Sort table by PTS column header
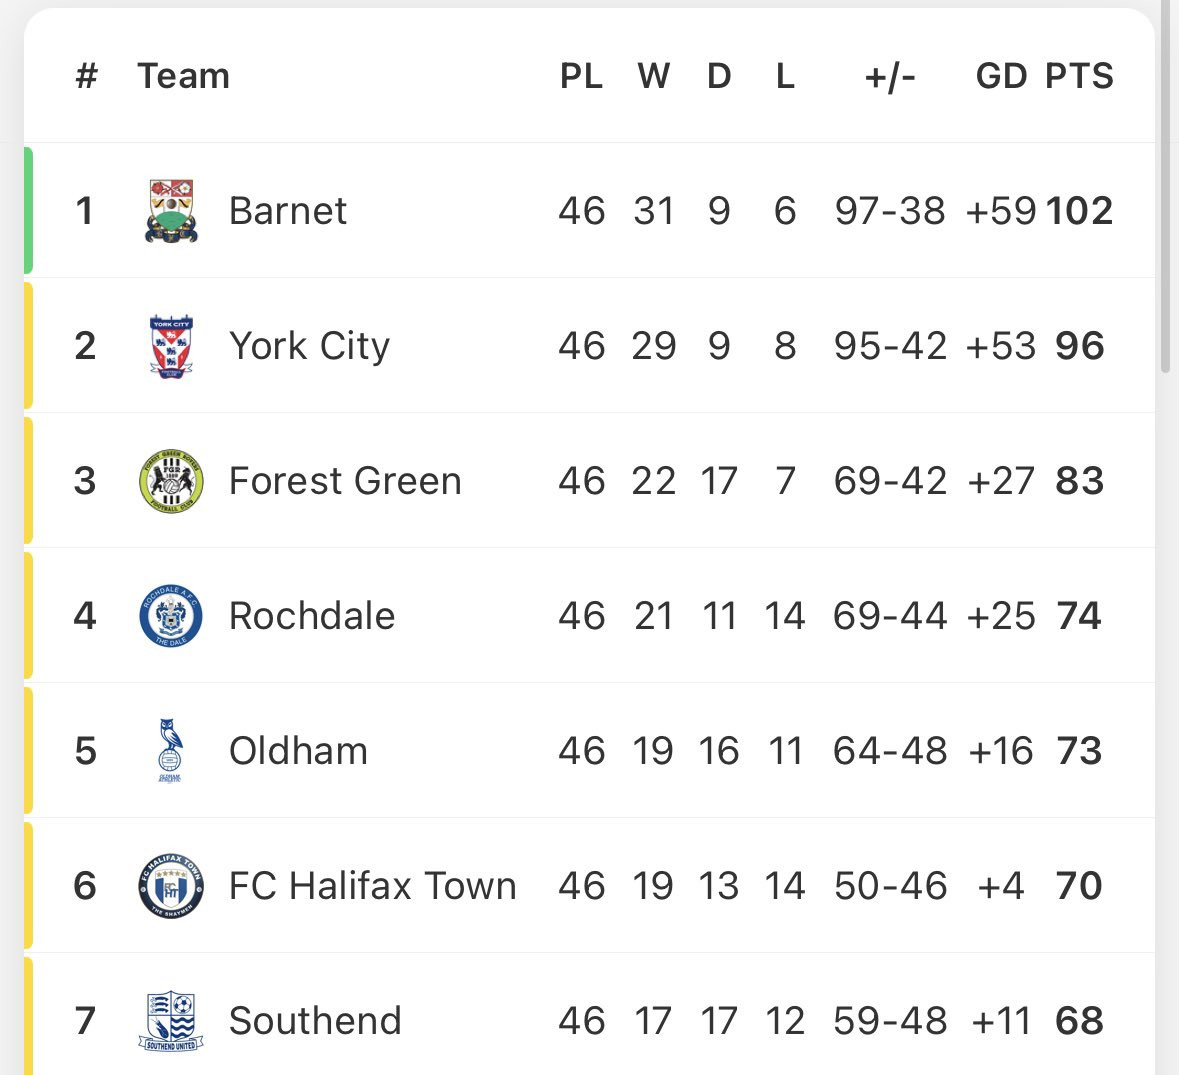 (1079, 76)
